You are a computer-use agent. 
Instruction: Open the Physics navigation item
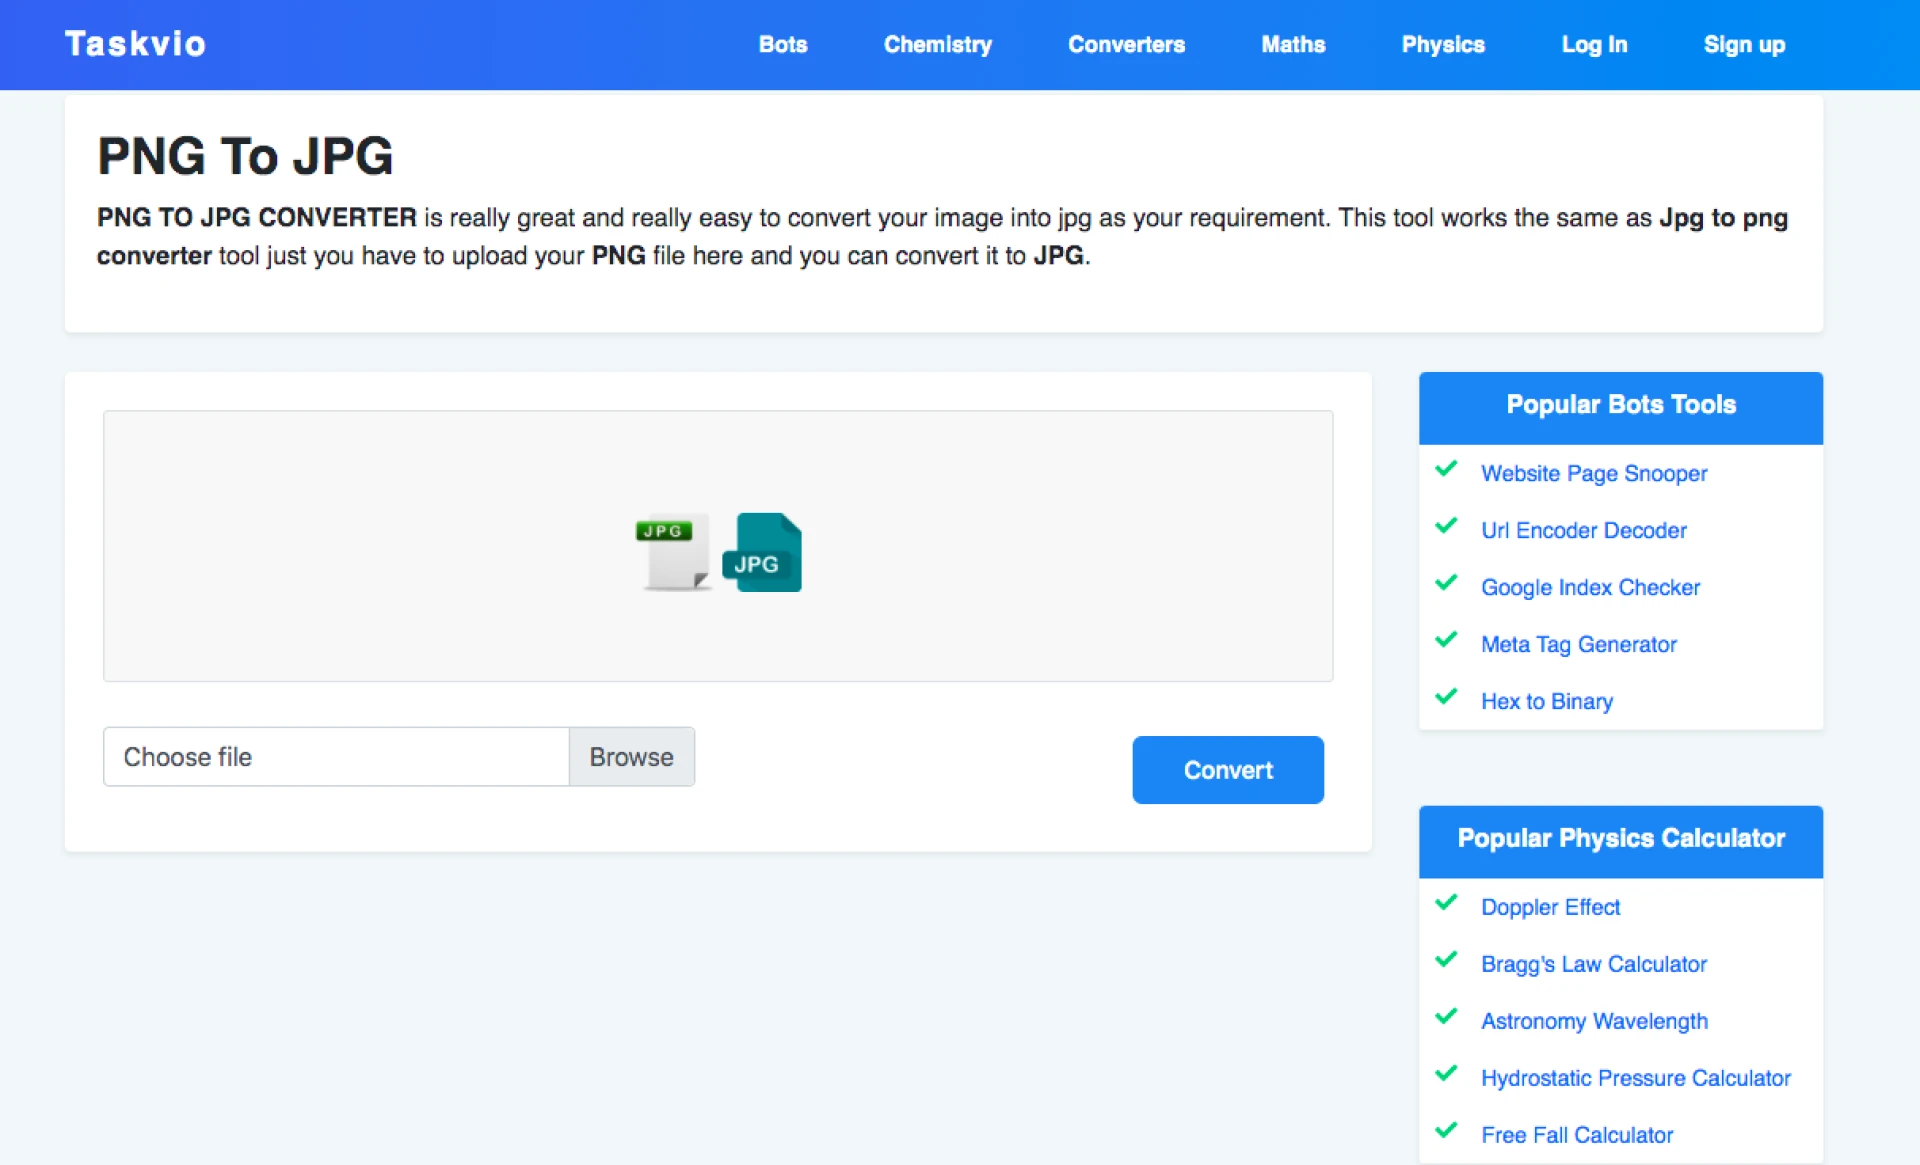click(1442, 45)
